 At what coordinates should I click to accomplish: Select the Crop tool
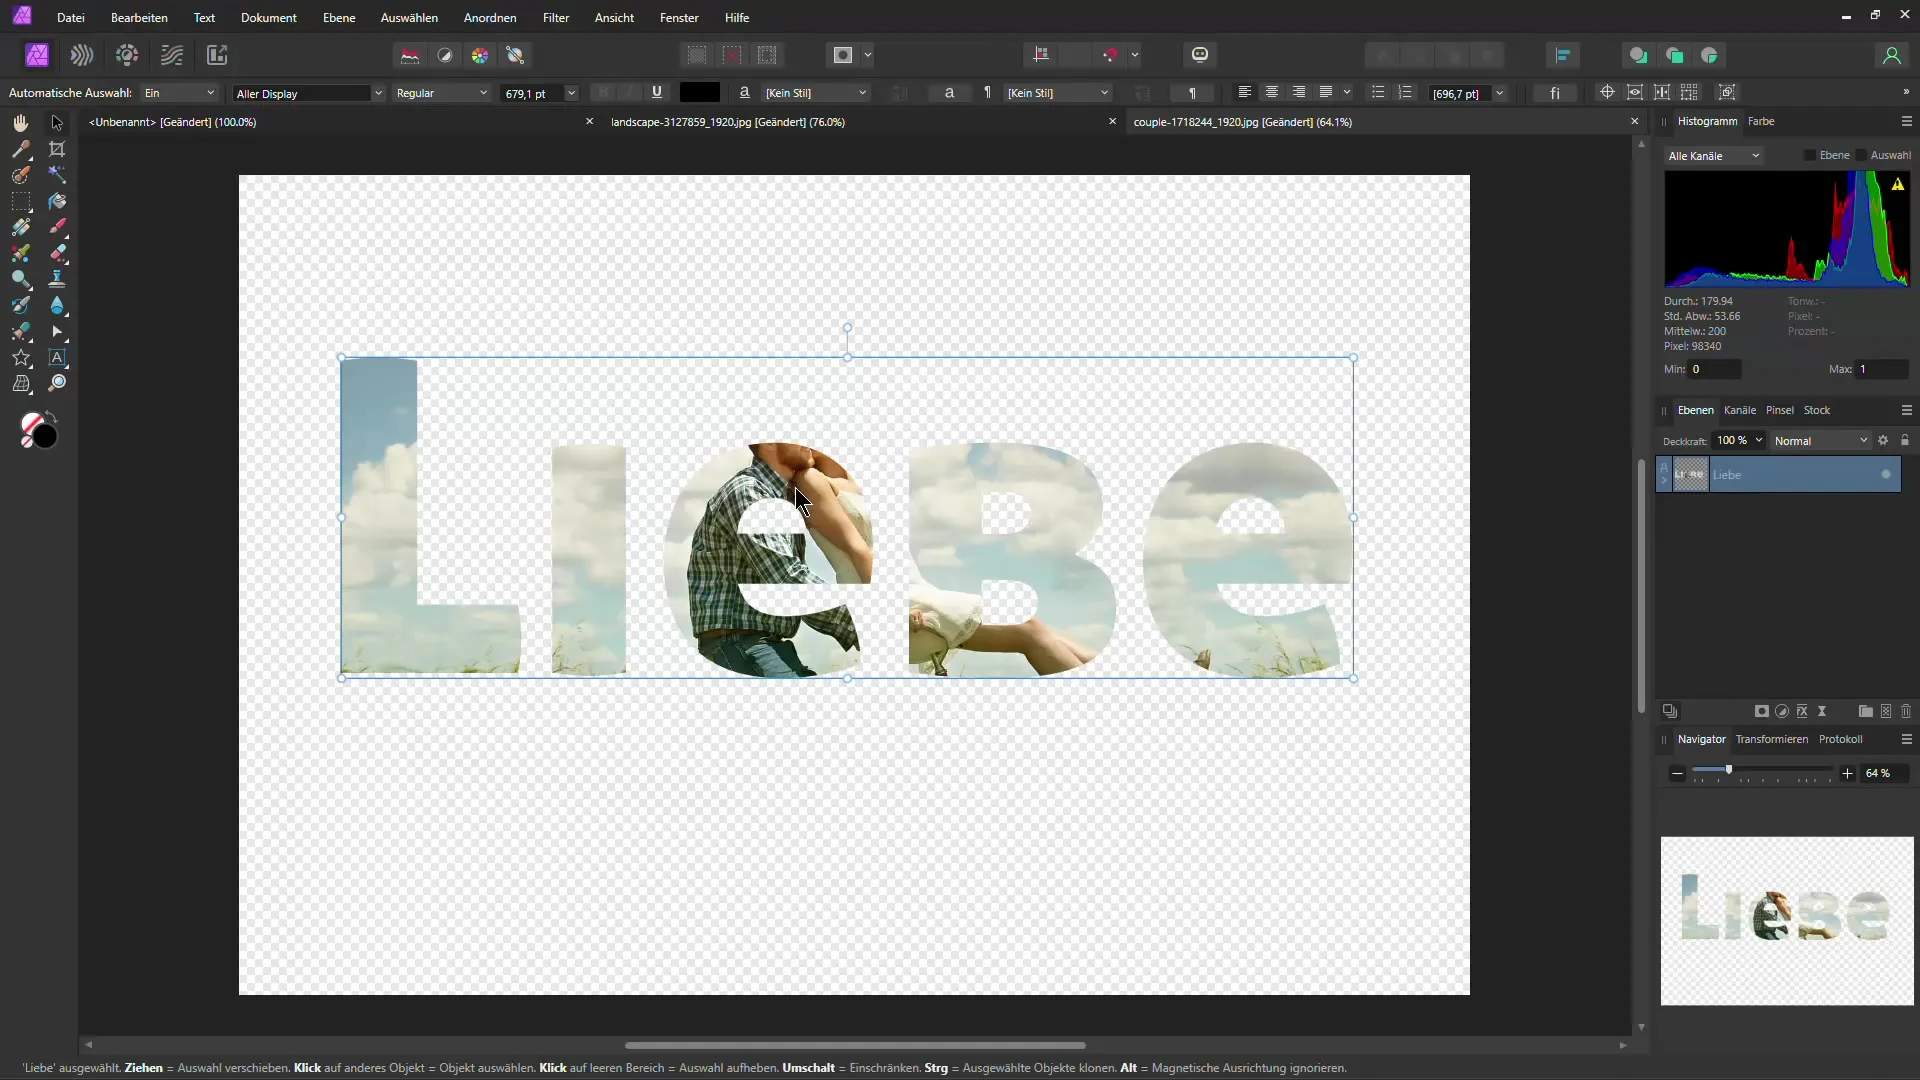click(x=57, y=149)
